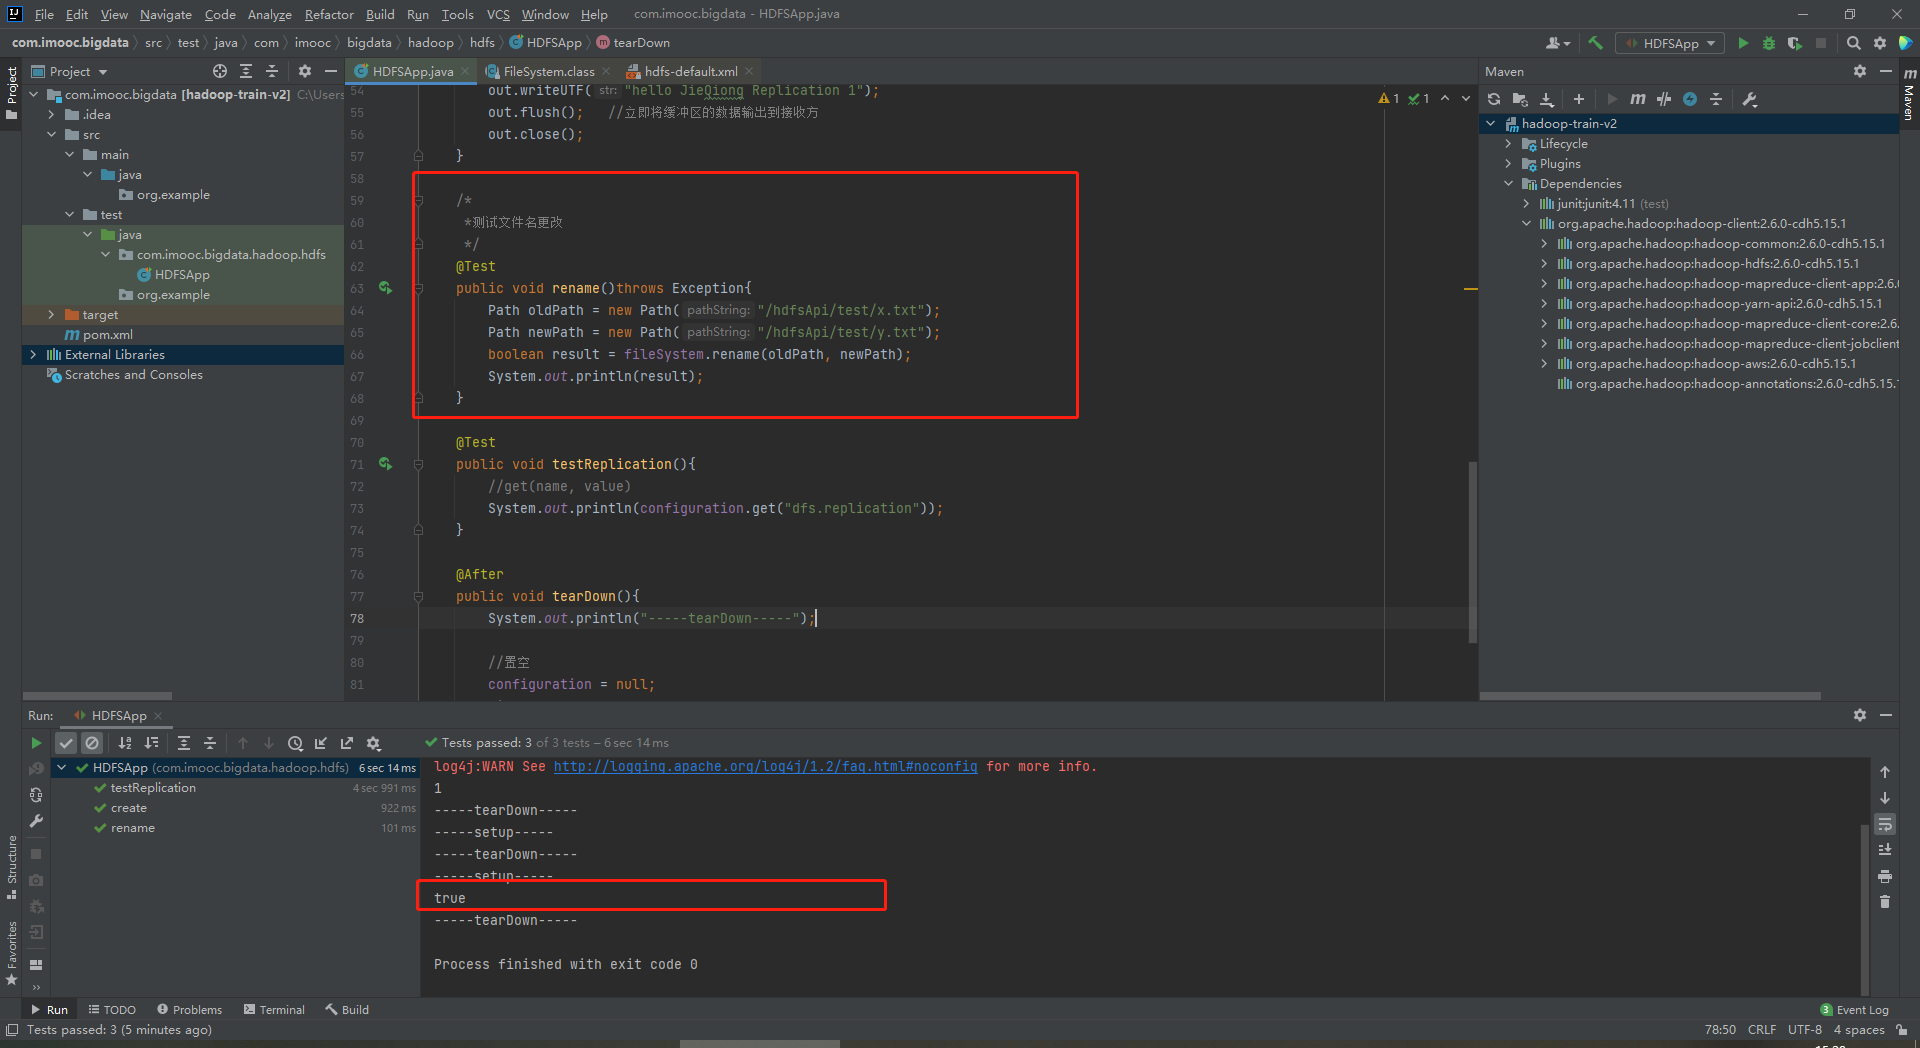The width and height of the screenshot is (1920, 1048).
Task: Click run gutter icon beside rename method
Action: pyautogui.click(x=385, y=288)
